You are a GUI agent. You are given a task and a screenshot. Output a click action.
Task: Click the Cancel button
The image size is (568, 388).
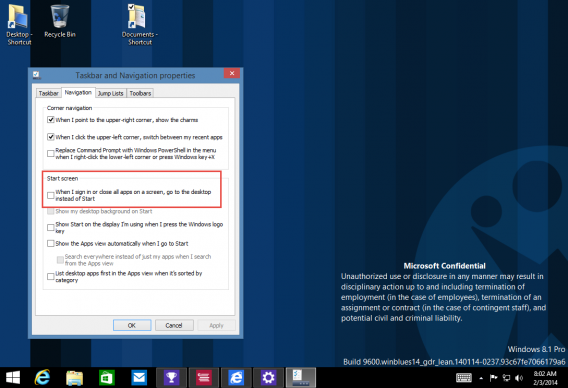pos(174,325)
